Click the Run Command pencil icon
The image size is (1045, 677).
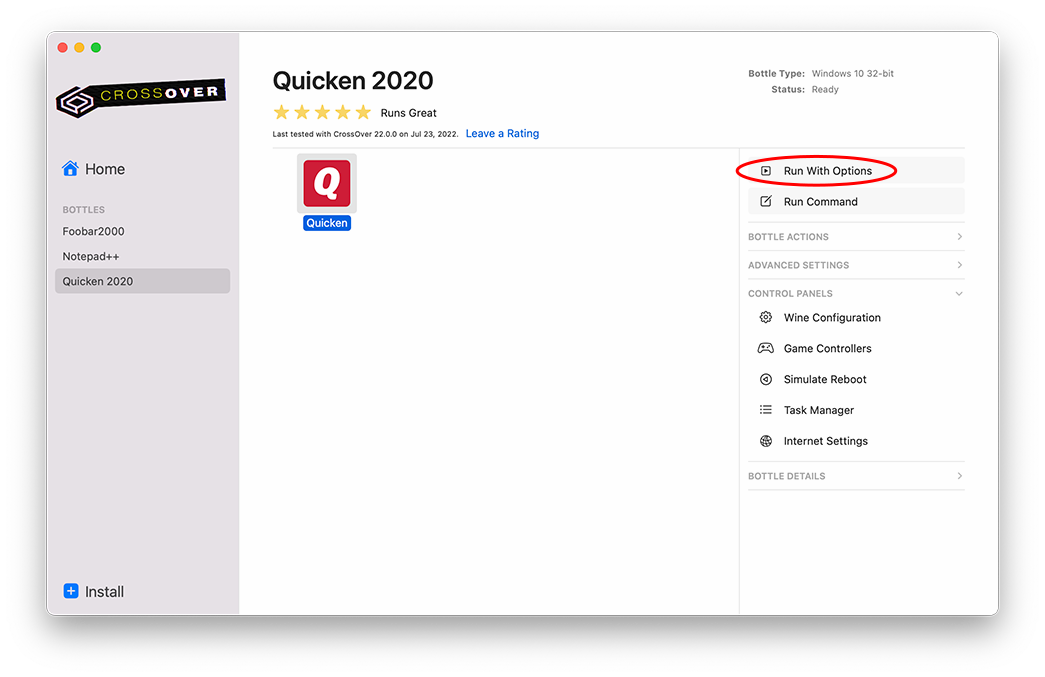tap(766, 202)
